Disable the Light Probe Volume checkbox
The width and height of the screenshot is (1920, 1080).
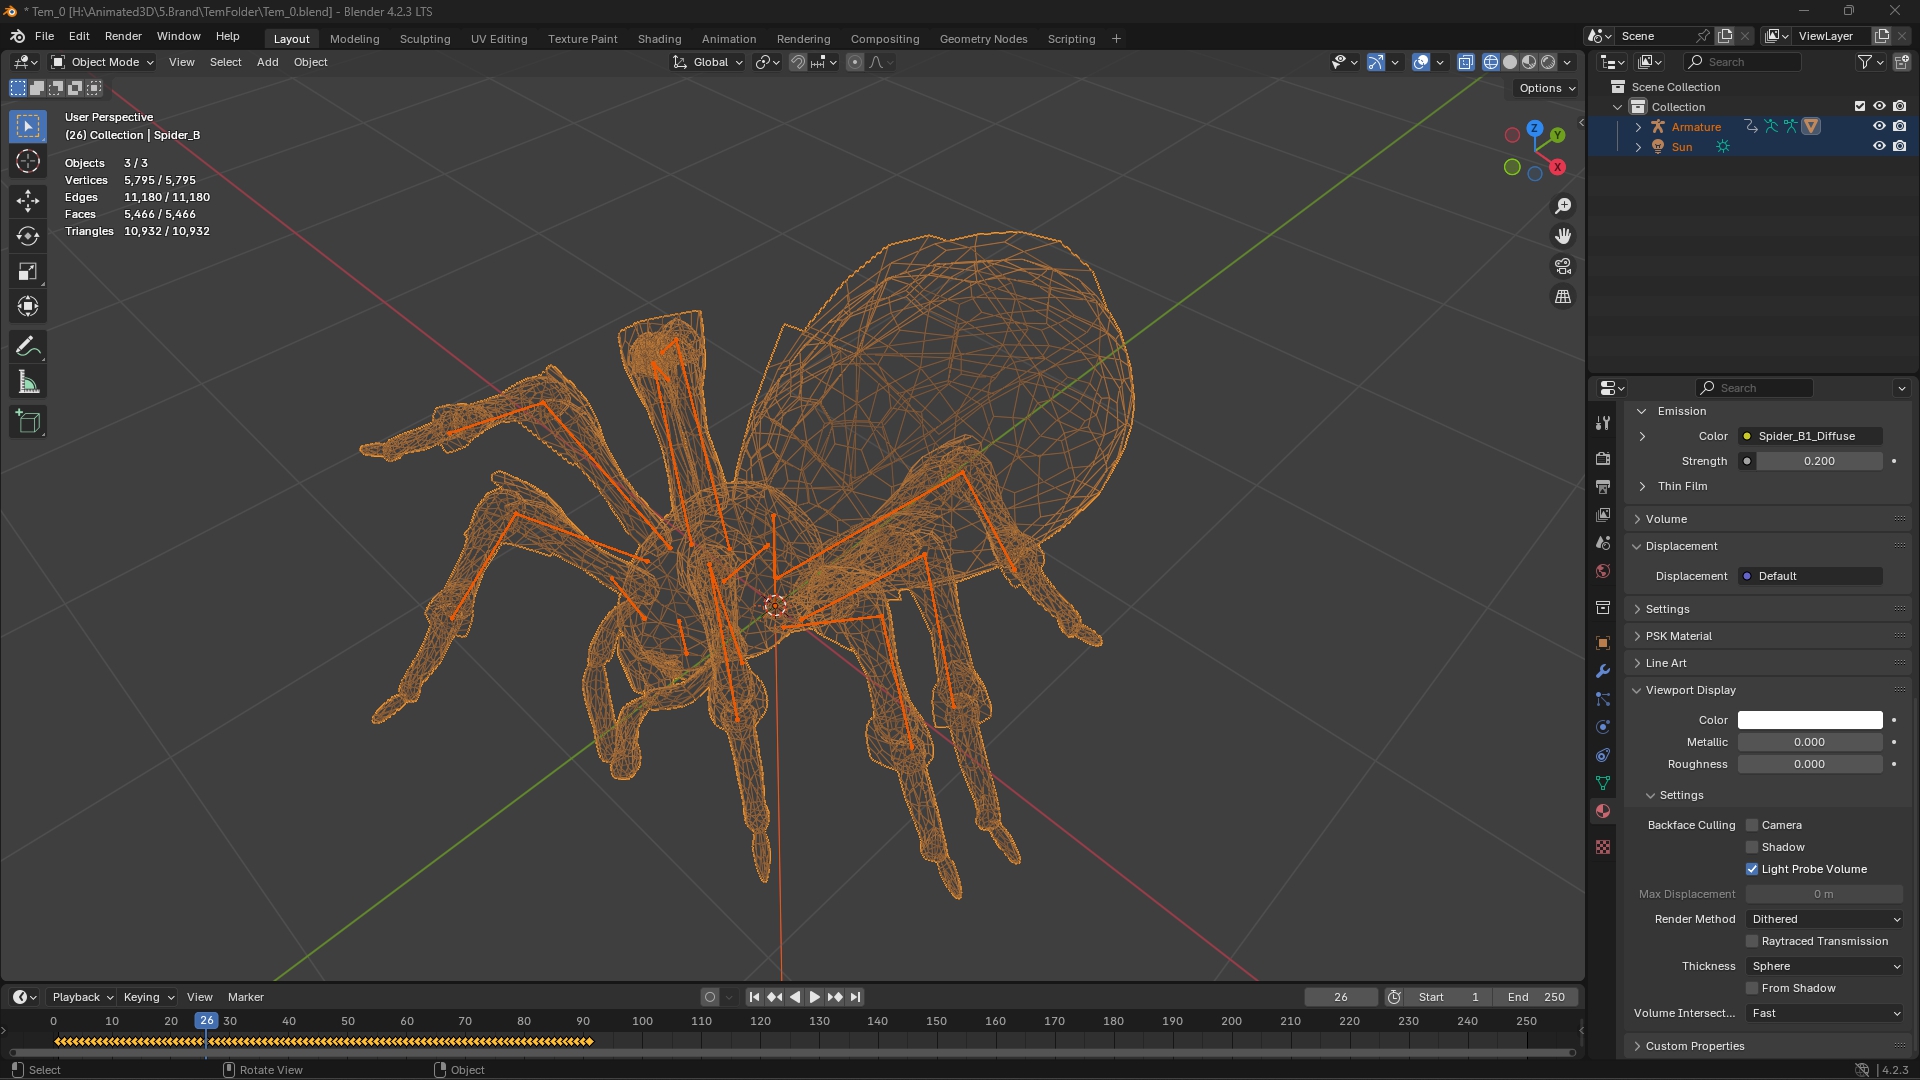[x=1752, y=869]
